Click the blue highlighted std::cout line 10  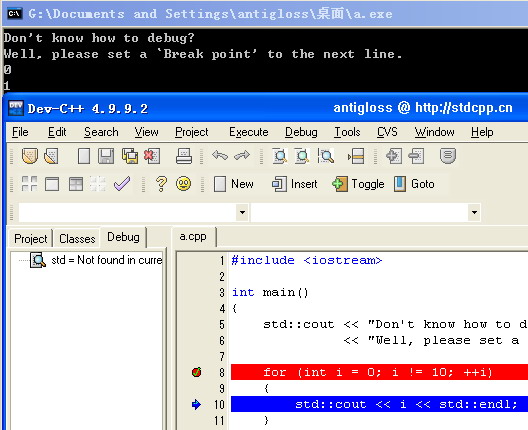379,404
